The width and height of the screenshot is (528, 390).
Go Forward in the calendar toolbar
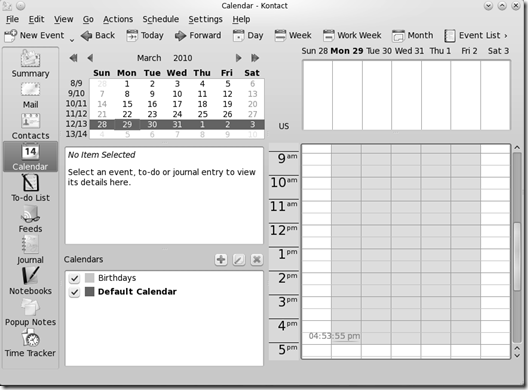click(x=198, y=35)
